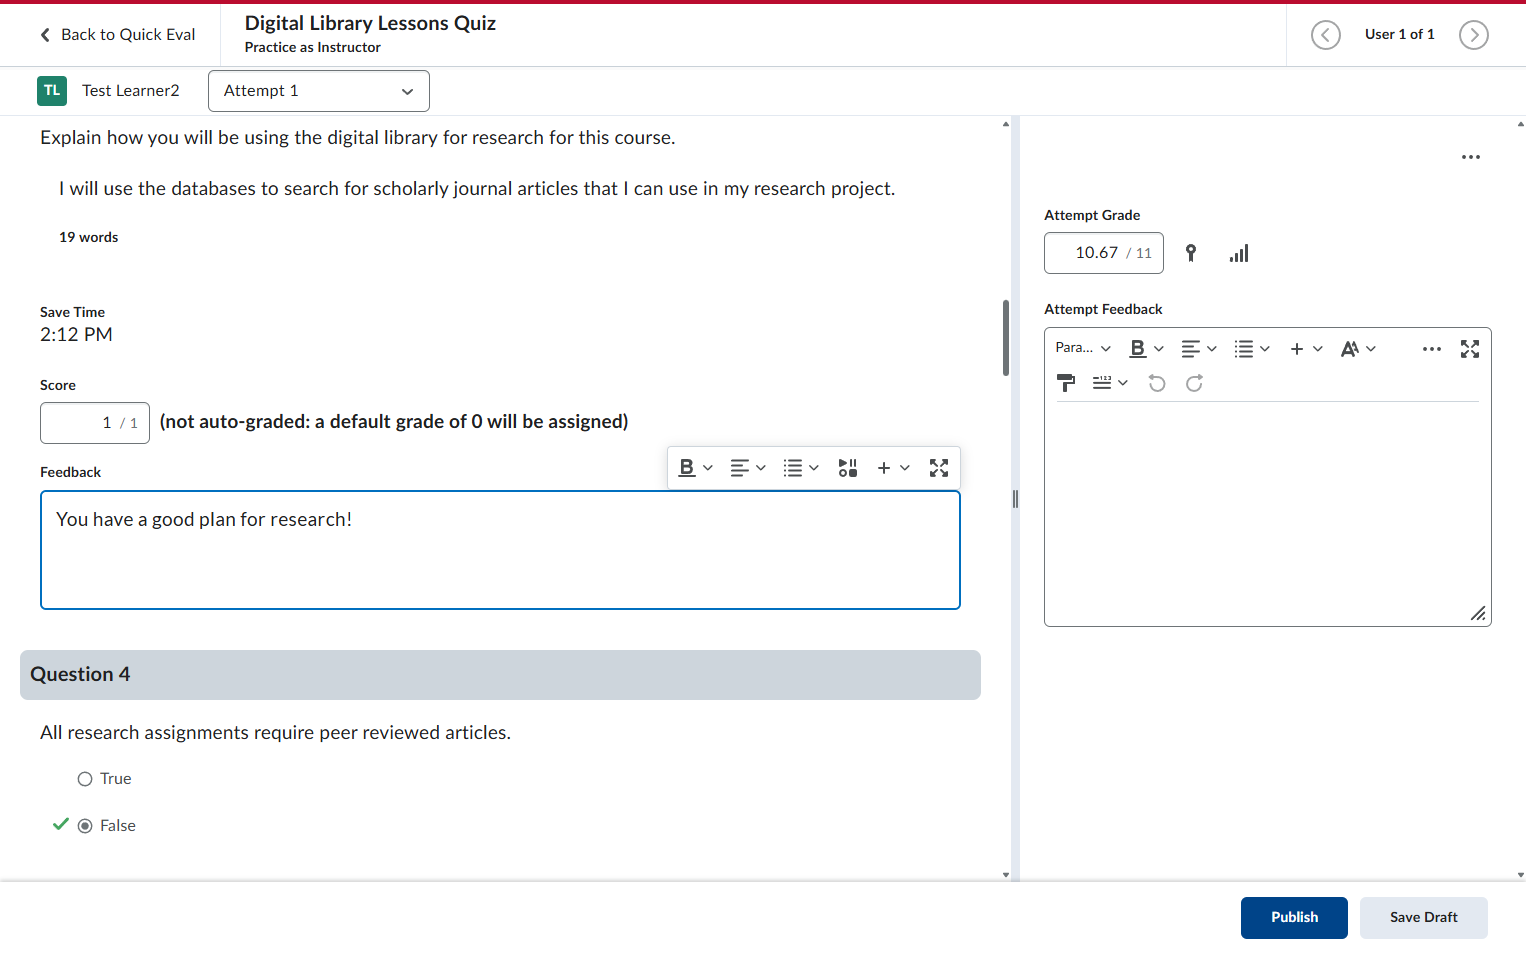
Task: Click the key icon beside Attempt Grade
Action: (1190, 253)
